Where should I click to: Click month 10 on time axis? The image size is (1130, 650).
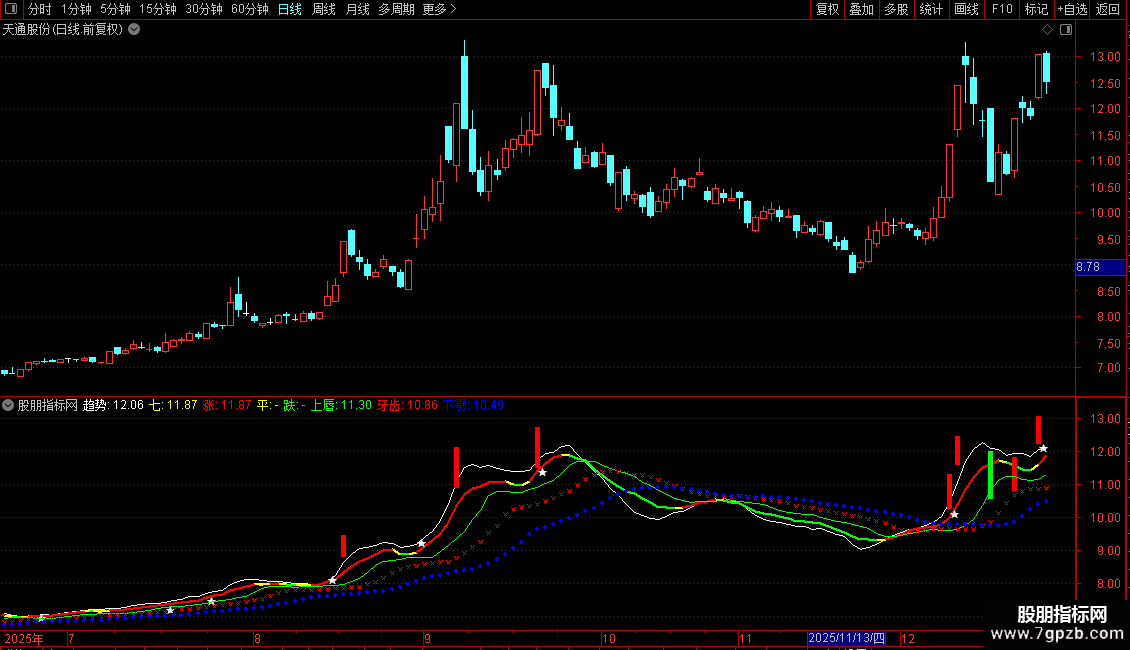click(609, 639)
